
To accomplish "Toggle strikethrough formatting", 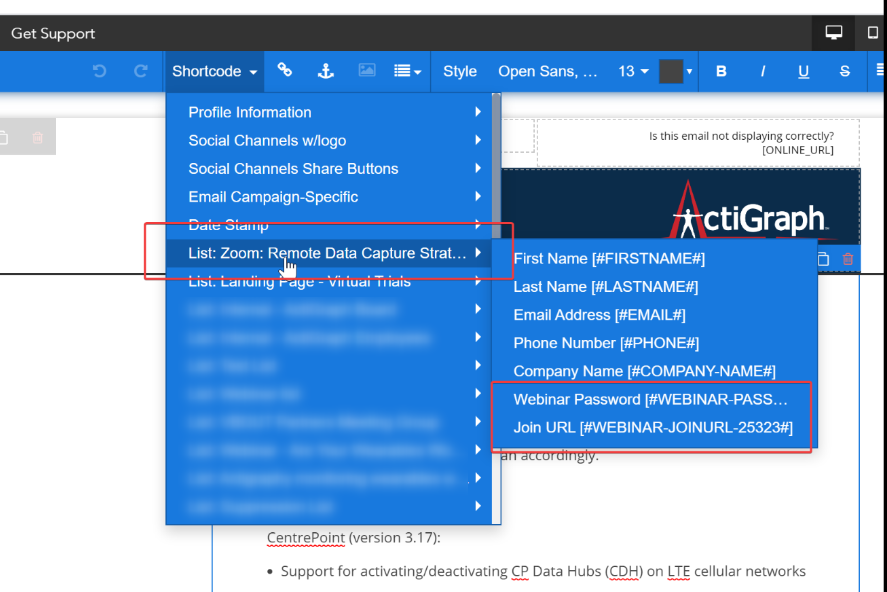I will tap(845, 71).
